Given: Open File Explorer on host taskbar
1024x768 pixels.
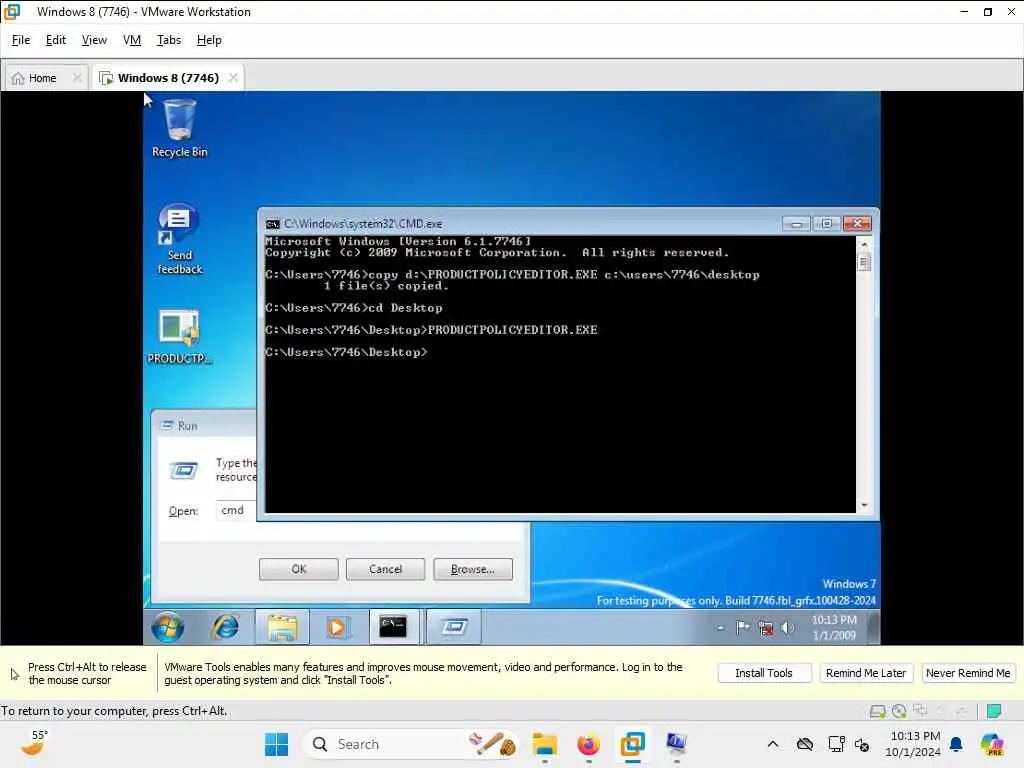Looking at the screenshot, I should click(x=544, y=744).
